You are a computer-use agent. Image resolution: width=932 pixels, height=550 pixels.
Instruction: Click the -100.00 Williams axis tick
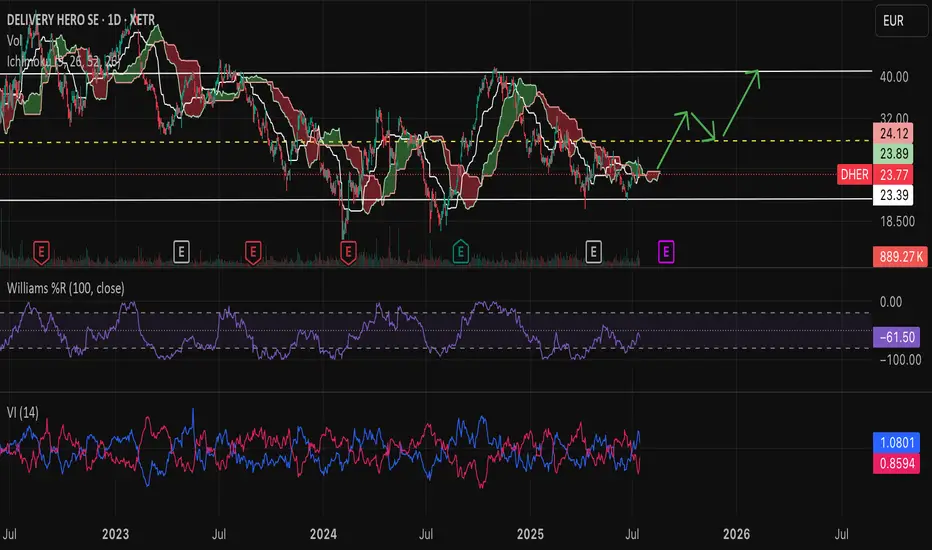tap(900, 359)
